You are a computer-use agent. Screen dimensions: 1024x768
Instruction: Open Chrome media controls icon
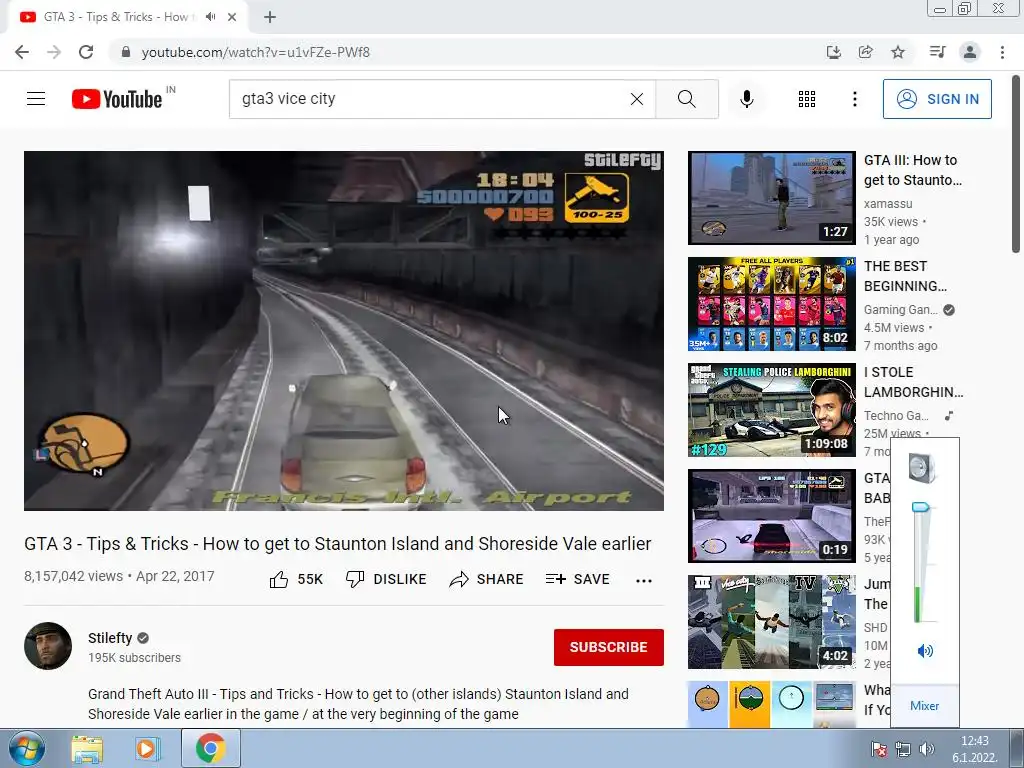click(937, 52)
